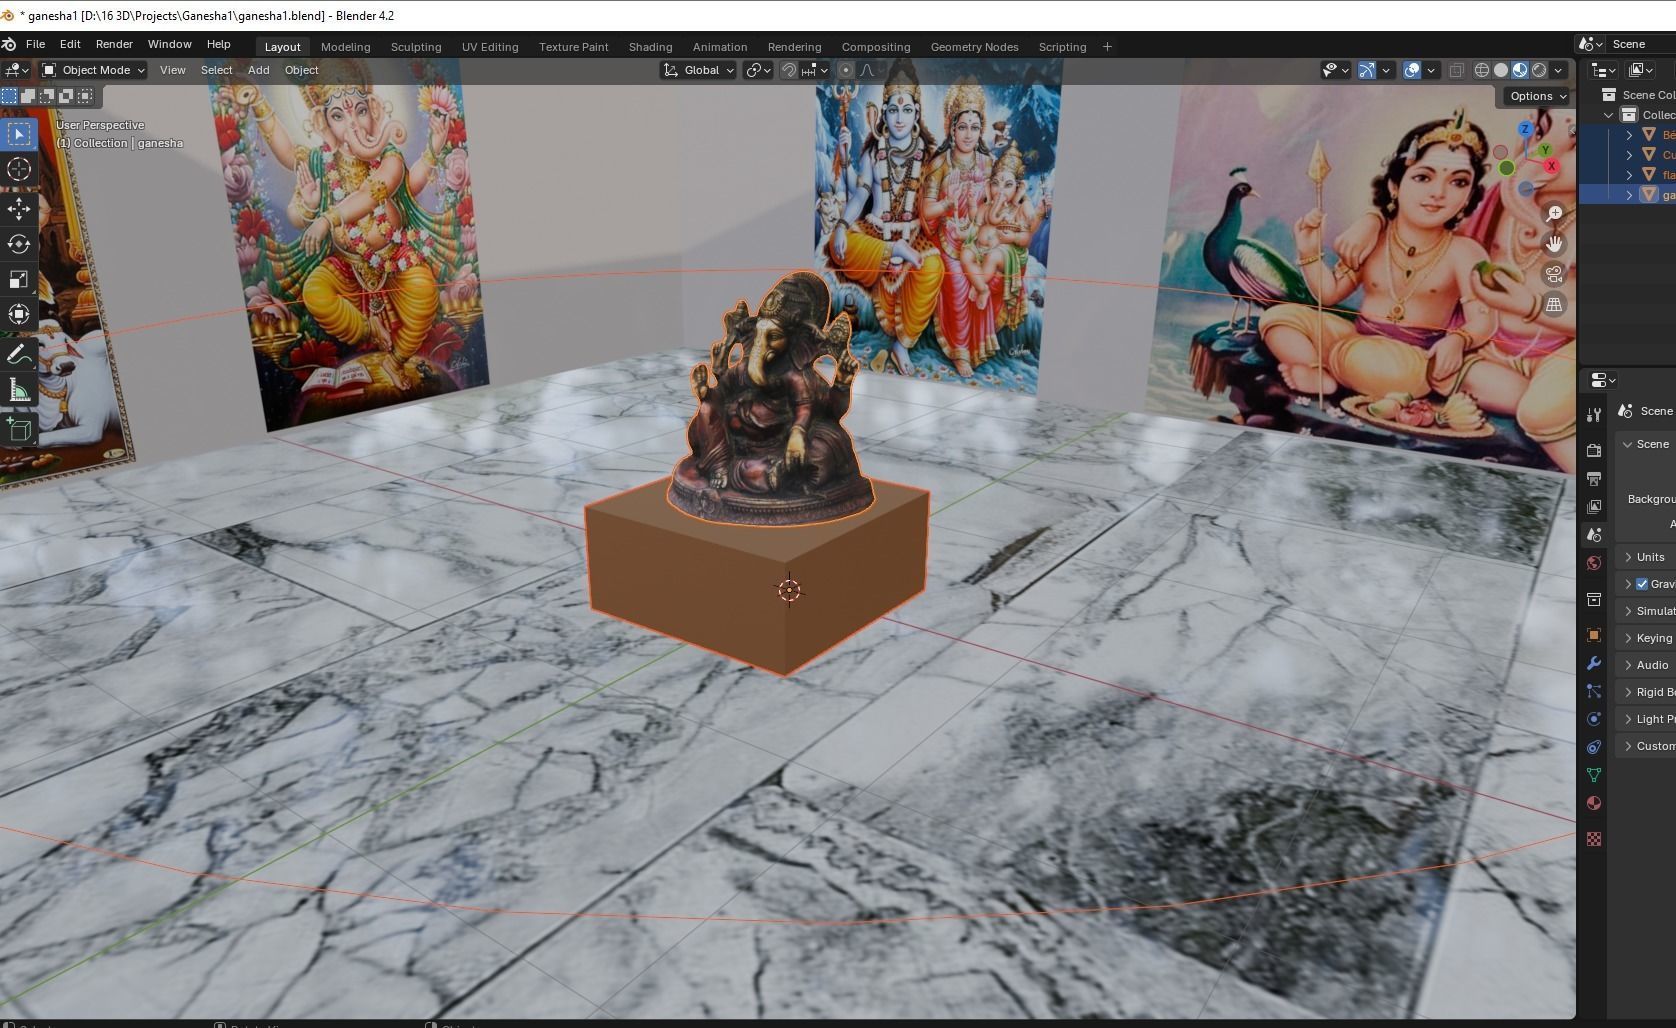Open the Render menu

coord(114,44)
